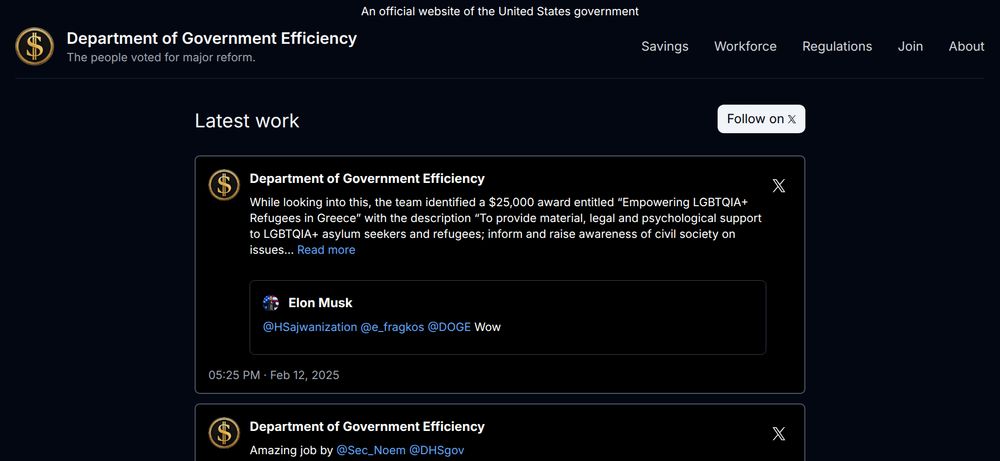Screen dimensions: 1000x461
Task: Click the 'Wow' reply text in quoted tweet
Action: click(x=488, y=327)
